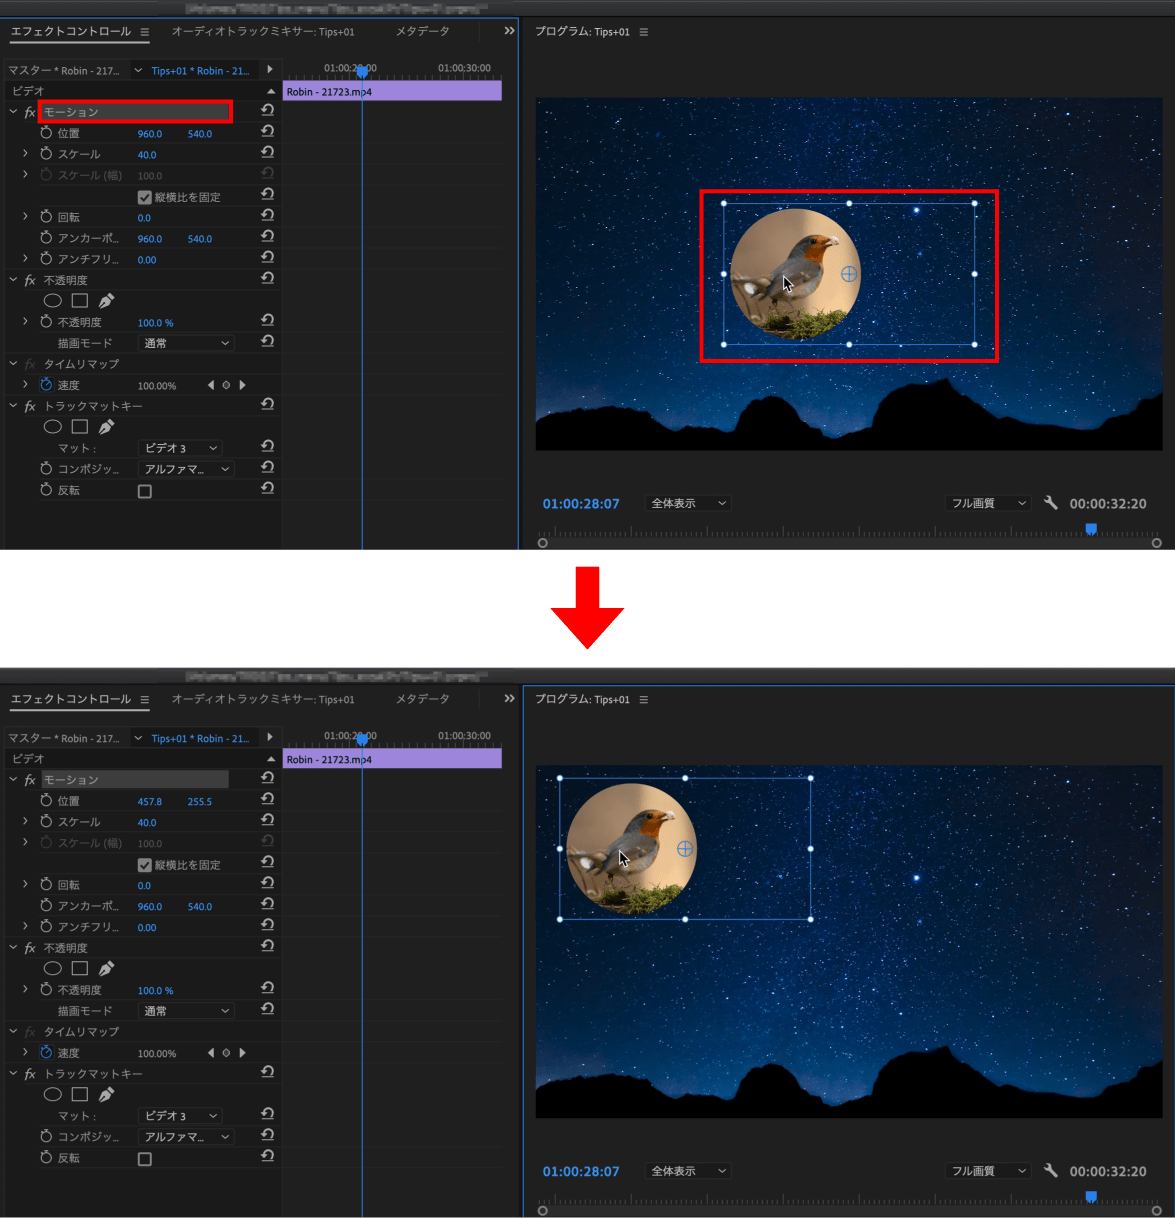Open wrench settings in the upper program monitor

(1050, 503)
